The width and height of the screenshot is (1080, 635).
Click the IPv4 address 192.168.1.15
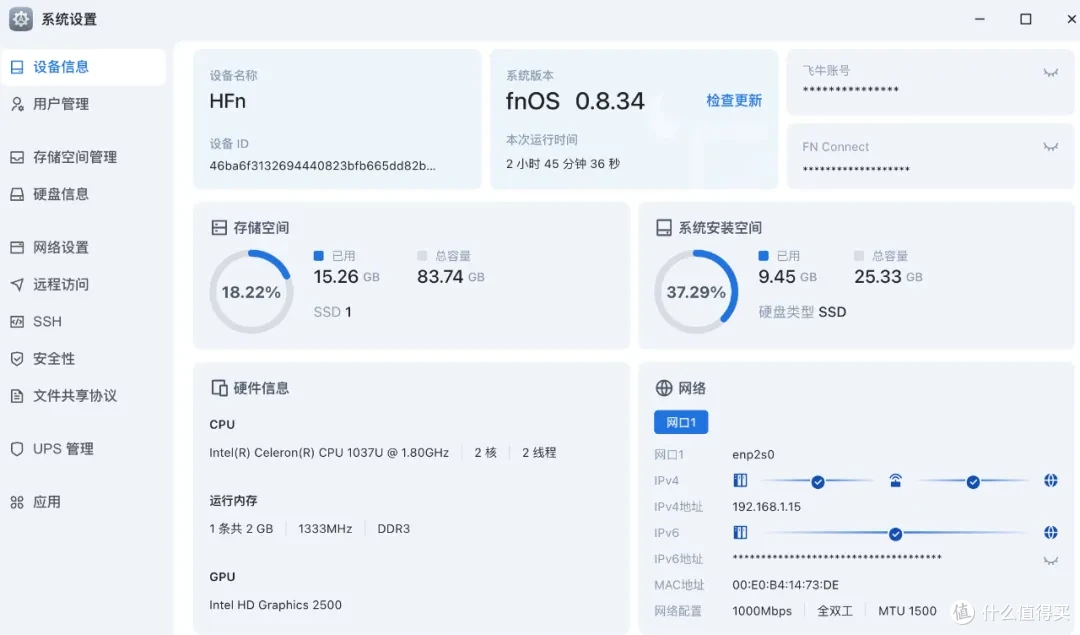coord(766,507)
